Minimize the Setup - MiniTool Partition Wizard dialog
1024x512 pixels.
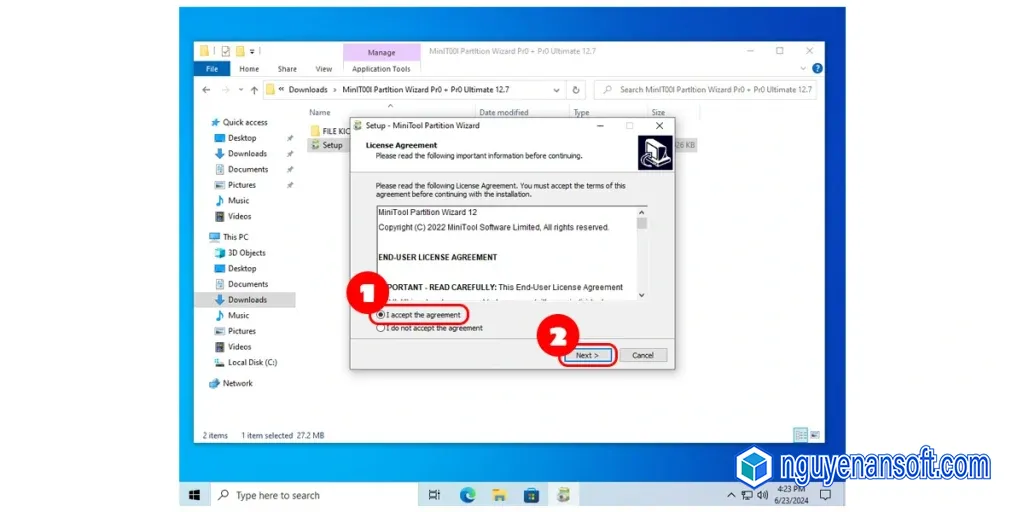click(x=600, y=125)
